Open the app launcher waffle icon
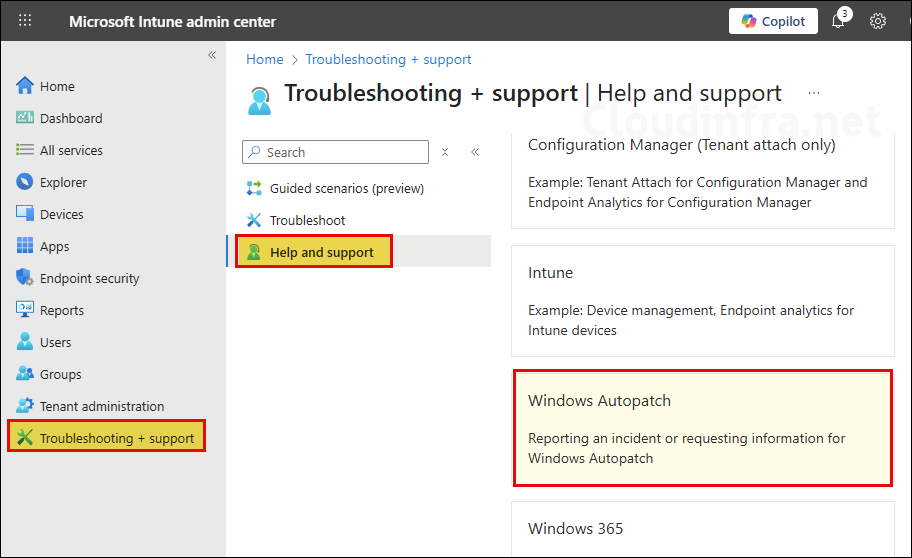The height and width of the screenshot is (558, 912). pos(25,21)
